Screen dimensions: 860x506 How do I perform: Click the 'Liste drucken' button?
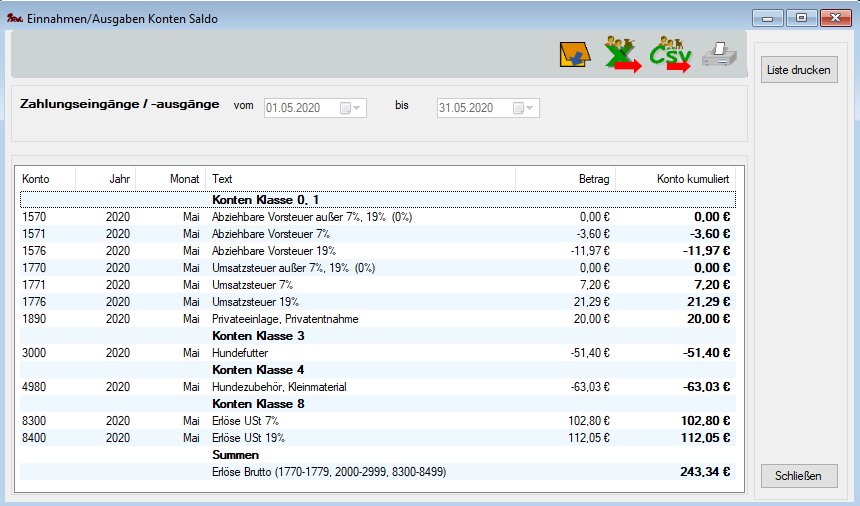(798, 71)
